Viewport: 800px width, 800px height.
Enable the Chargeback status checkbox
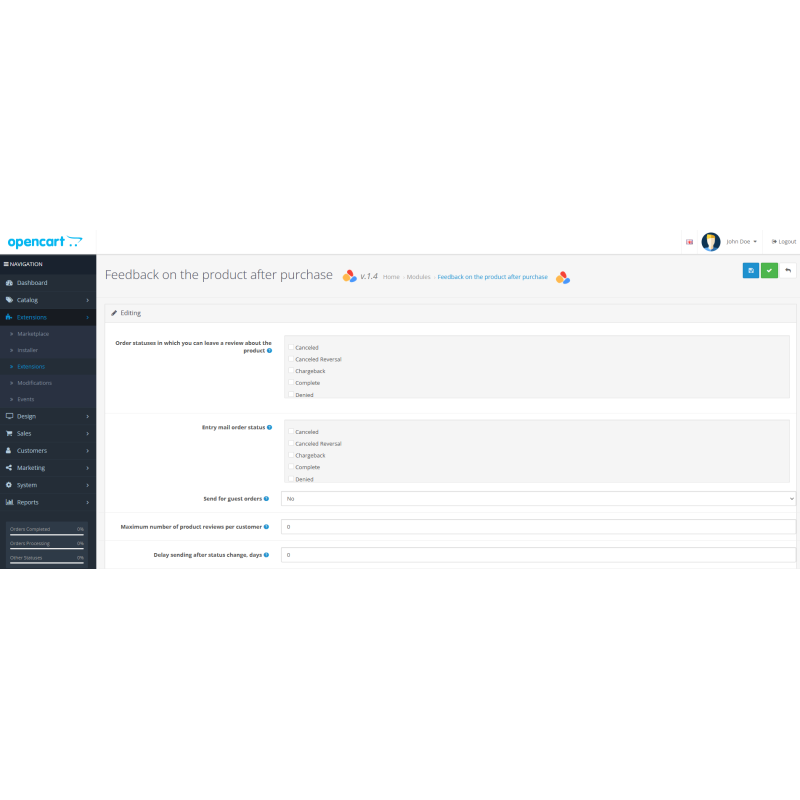290,371
